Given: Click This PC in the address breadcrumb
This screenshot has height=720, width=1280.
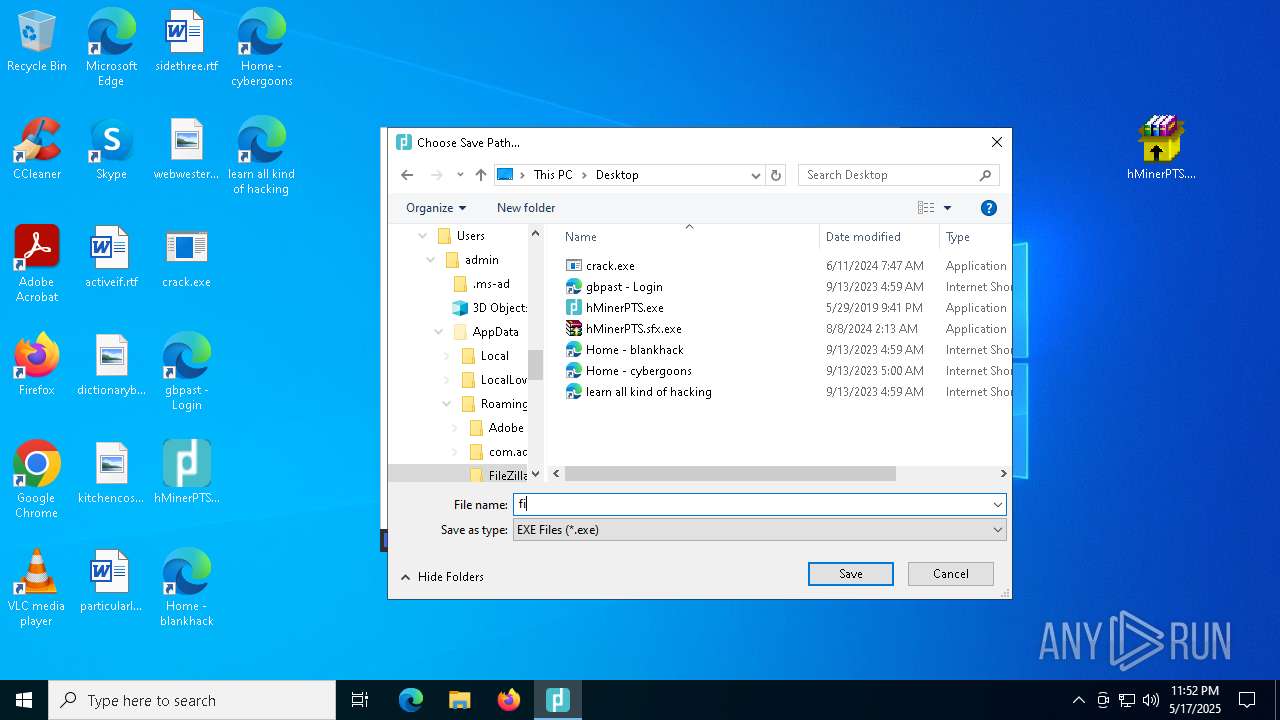Looking at the screenshot, I should [553, 175].
